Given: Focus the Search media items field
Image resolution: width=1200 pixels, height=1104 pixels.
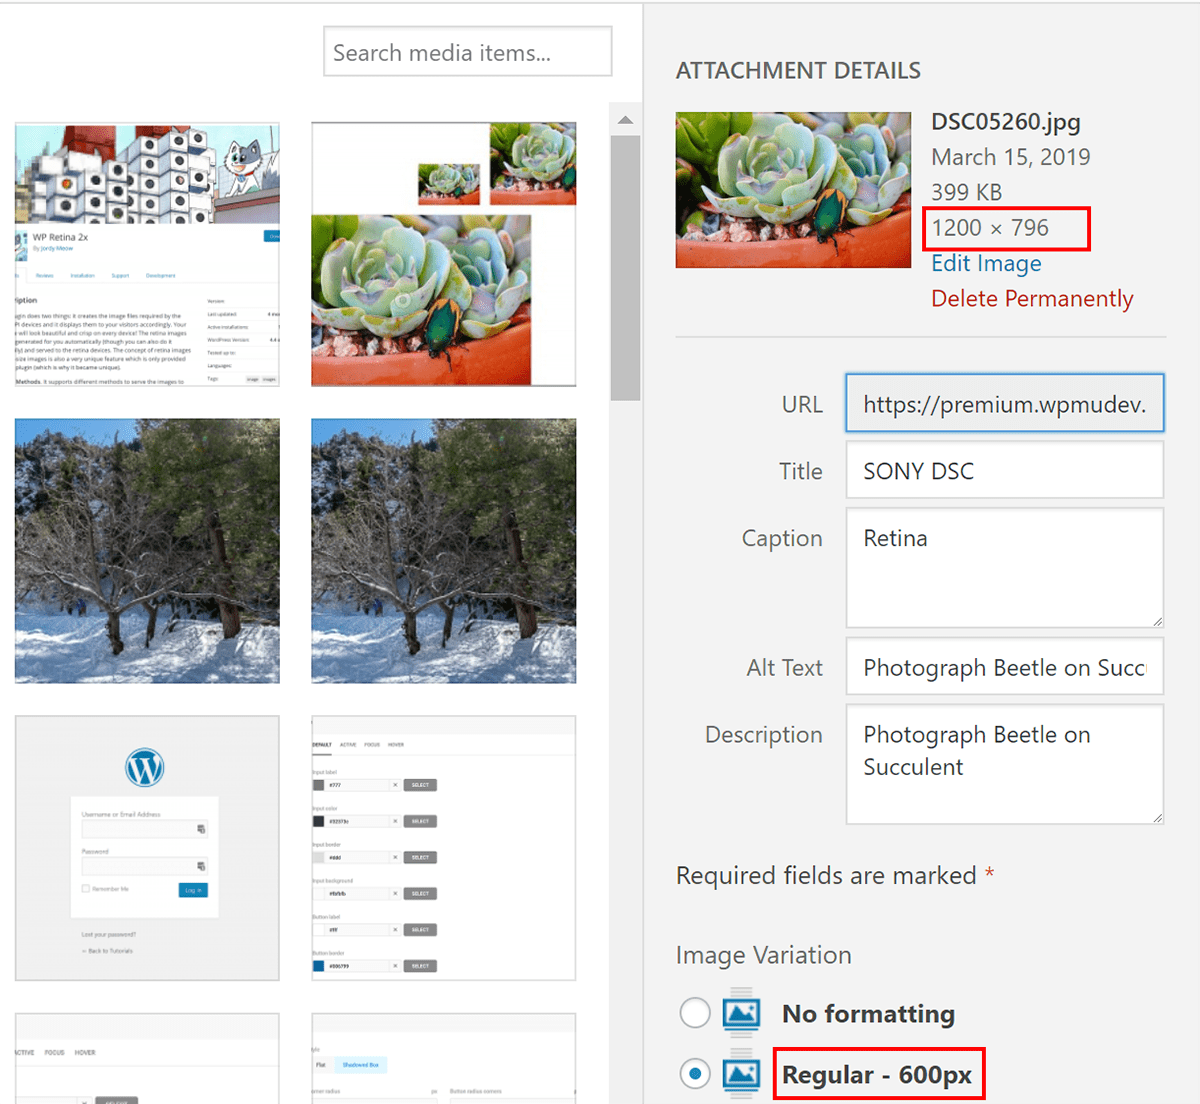Looking at the screenshot, I should click(x=467, y=52).
